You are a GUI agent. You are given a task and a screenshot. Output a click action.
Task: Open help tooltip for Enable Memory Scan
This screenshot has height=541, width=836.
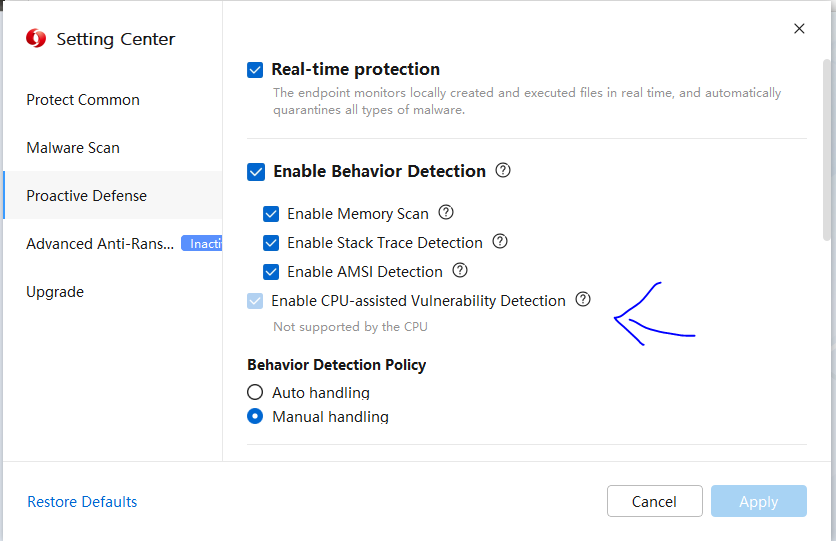pos(446,213)
